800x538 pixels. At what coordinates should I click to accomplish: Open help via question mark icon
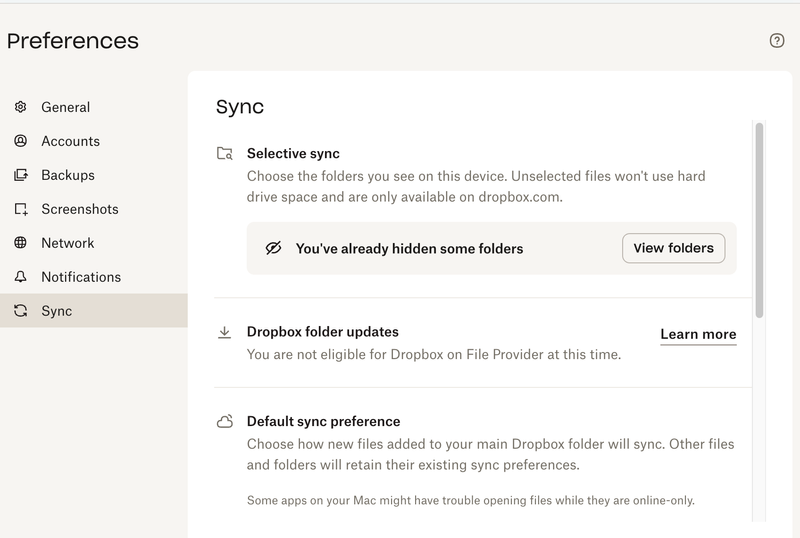[777, 41]
